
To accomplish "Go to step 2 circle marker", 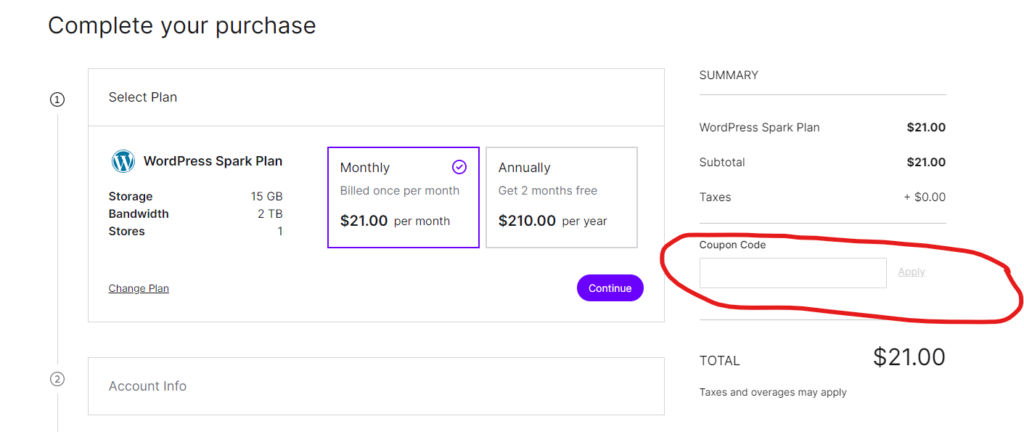I will tap(57, 378).
